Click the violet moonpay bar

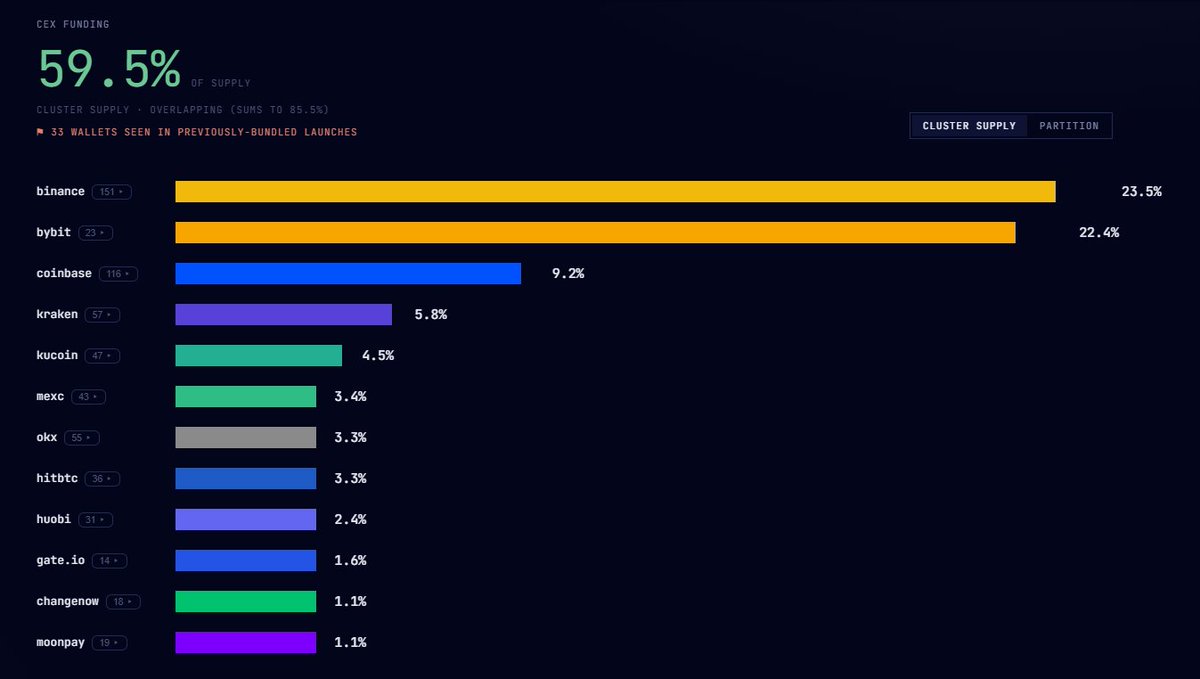point(245,642)
